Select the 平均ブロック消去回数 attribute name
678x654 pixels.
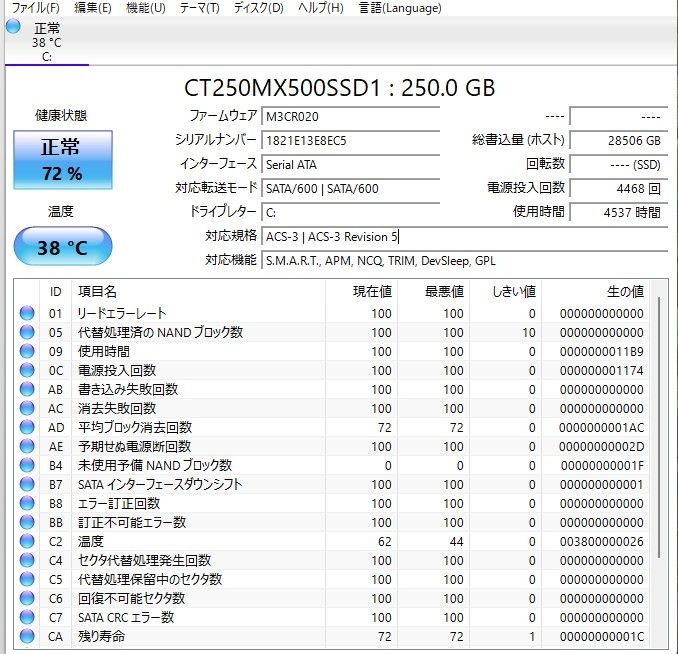(135, 427)
